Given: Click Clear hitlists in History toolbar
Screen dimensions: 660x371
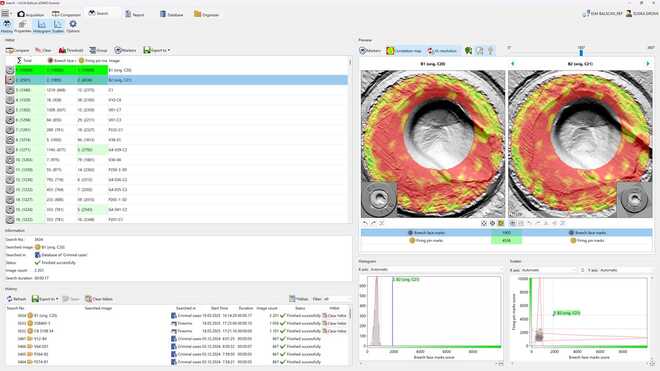Looking at the screenshot, I should 99,299.
